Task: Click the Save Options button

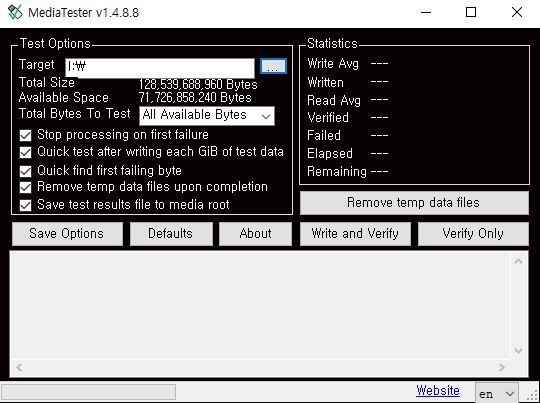Action: [x=67, y=234]
